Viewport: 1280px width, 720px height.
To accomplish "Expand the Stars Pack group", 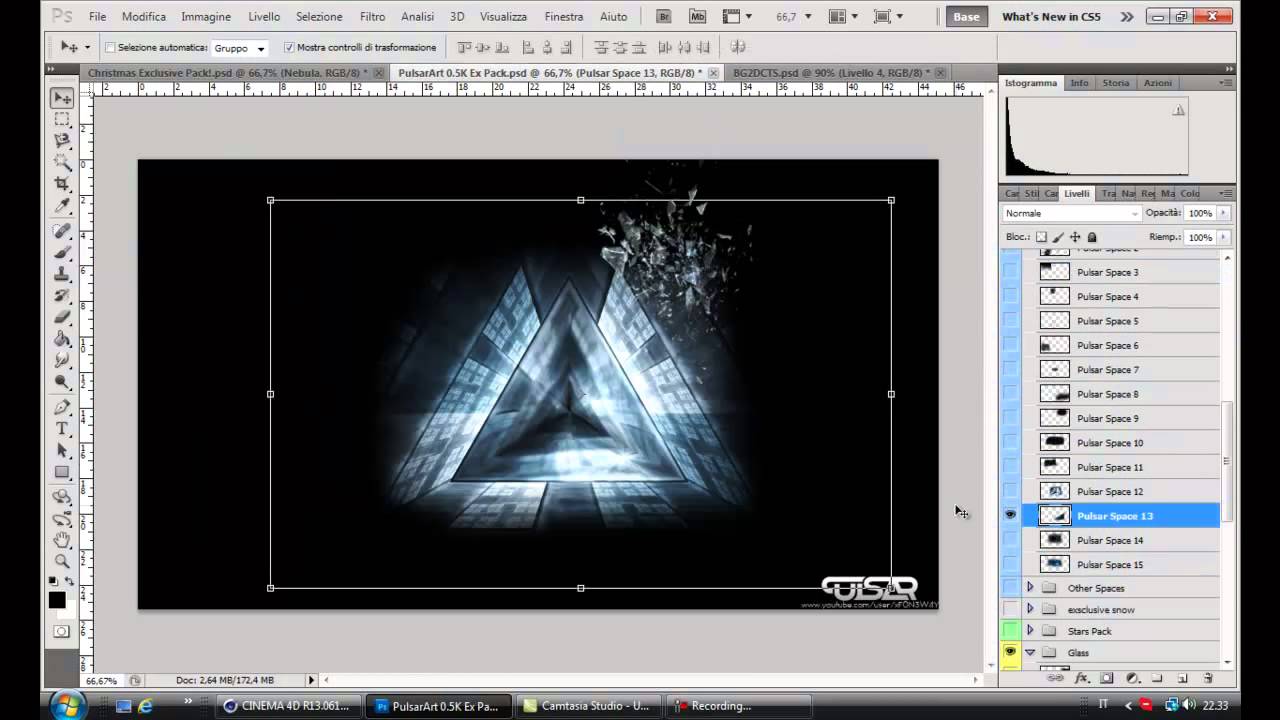I will tap(1030, 631).
